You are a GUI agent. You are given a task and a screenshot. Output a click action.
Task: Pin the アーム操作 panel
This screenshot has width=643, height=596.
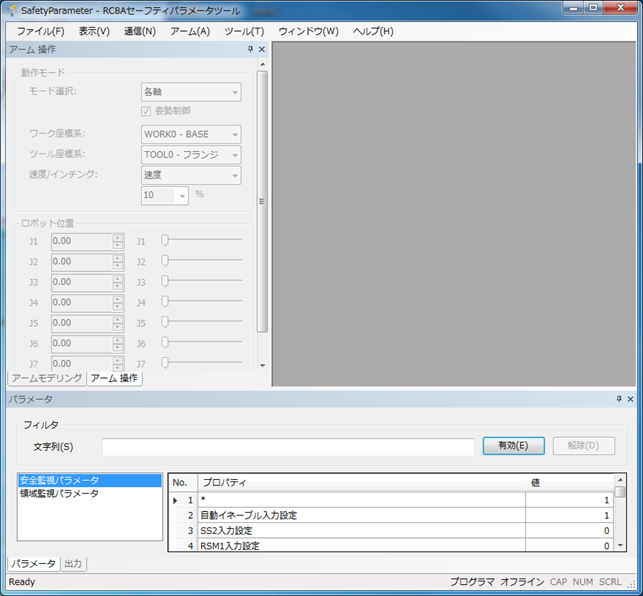[250, 49]
